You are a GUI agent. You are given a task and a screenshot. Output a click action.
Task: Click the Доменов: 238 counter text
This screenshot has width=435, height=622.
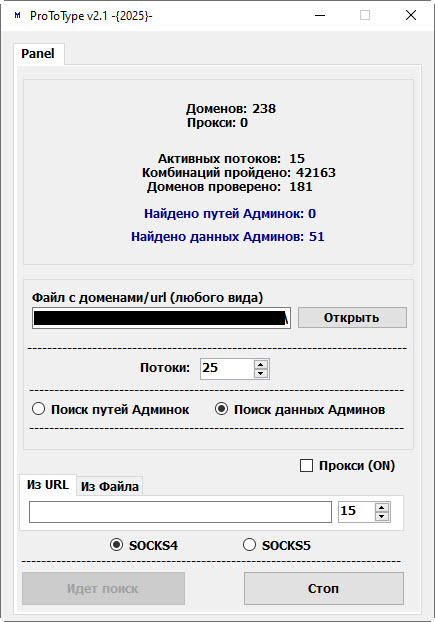(x=231, y=109)
